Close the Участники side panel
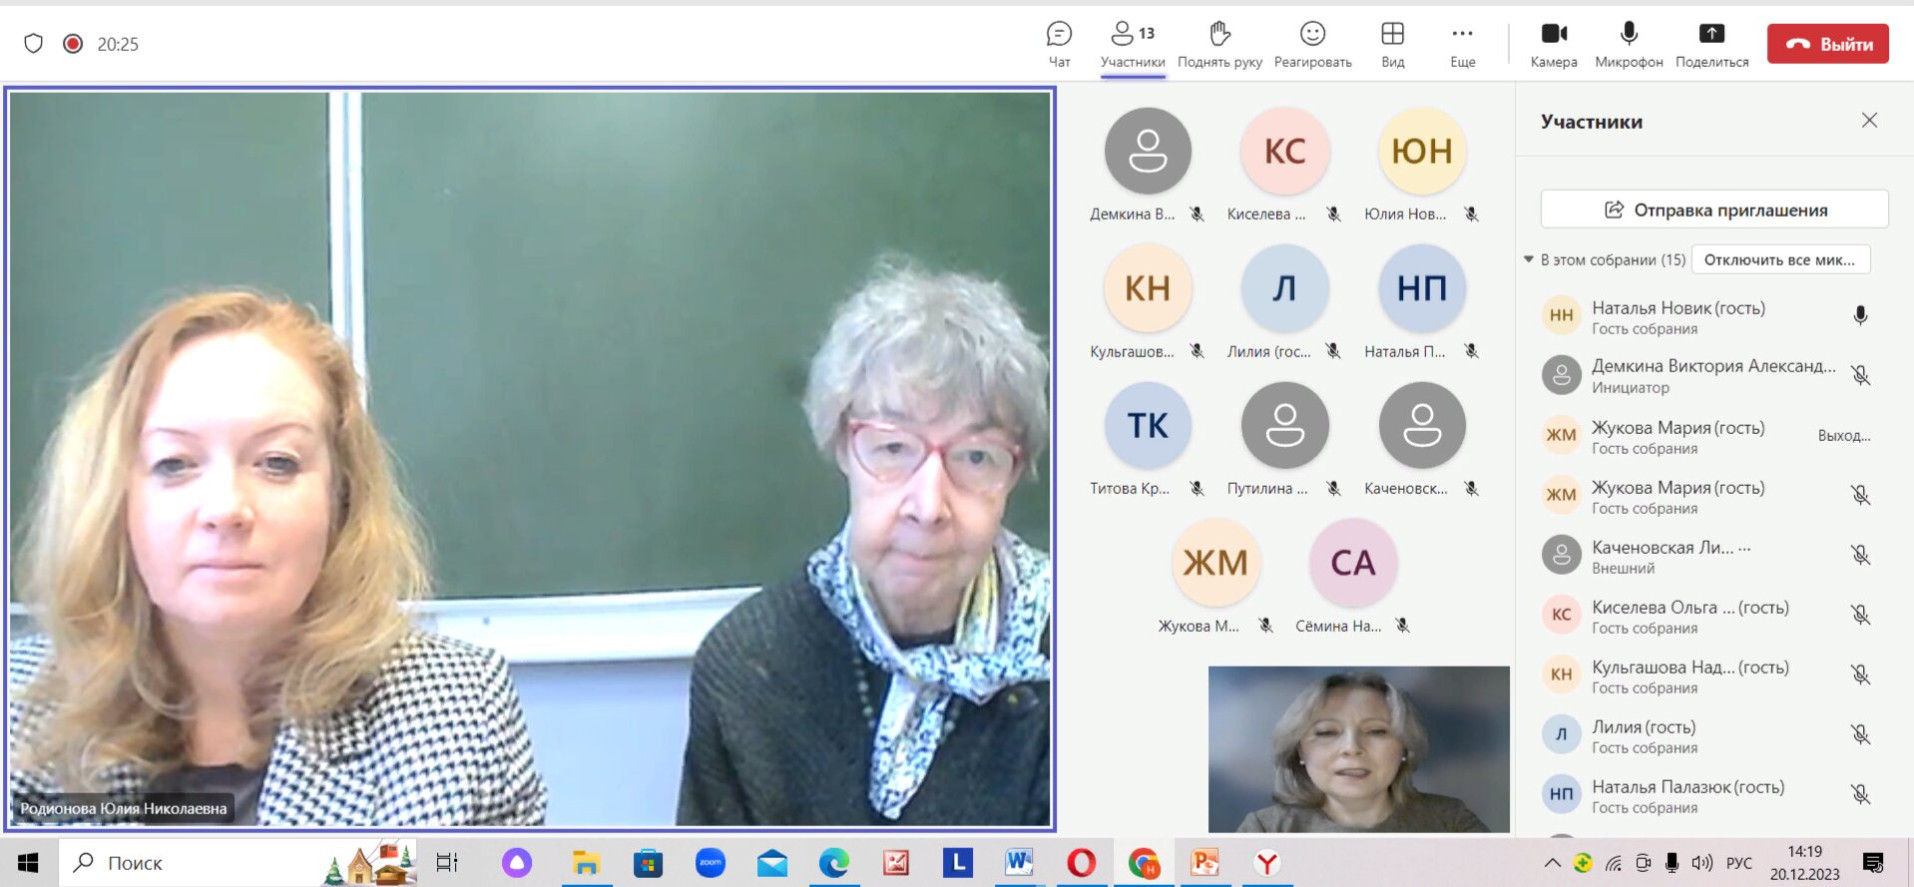The width and height of the screenshot is (1914, 887). [1869, 121]
